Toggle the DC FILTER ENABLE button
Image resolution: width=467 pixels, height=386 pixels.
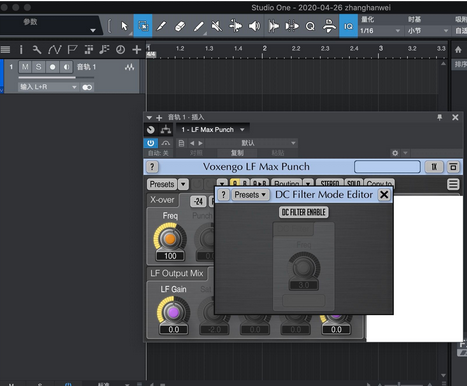point(304,212)
